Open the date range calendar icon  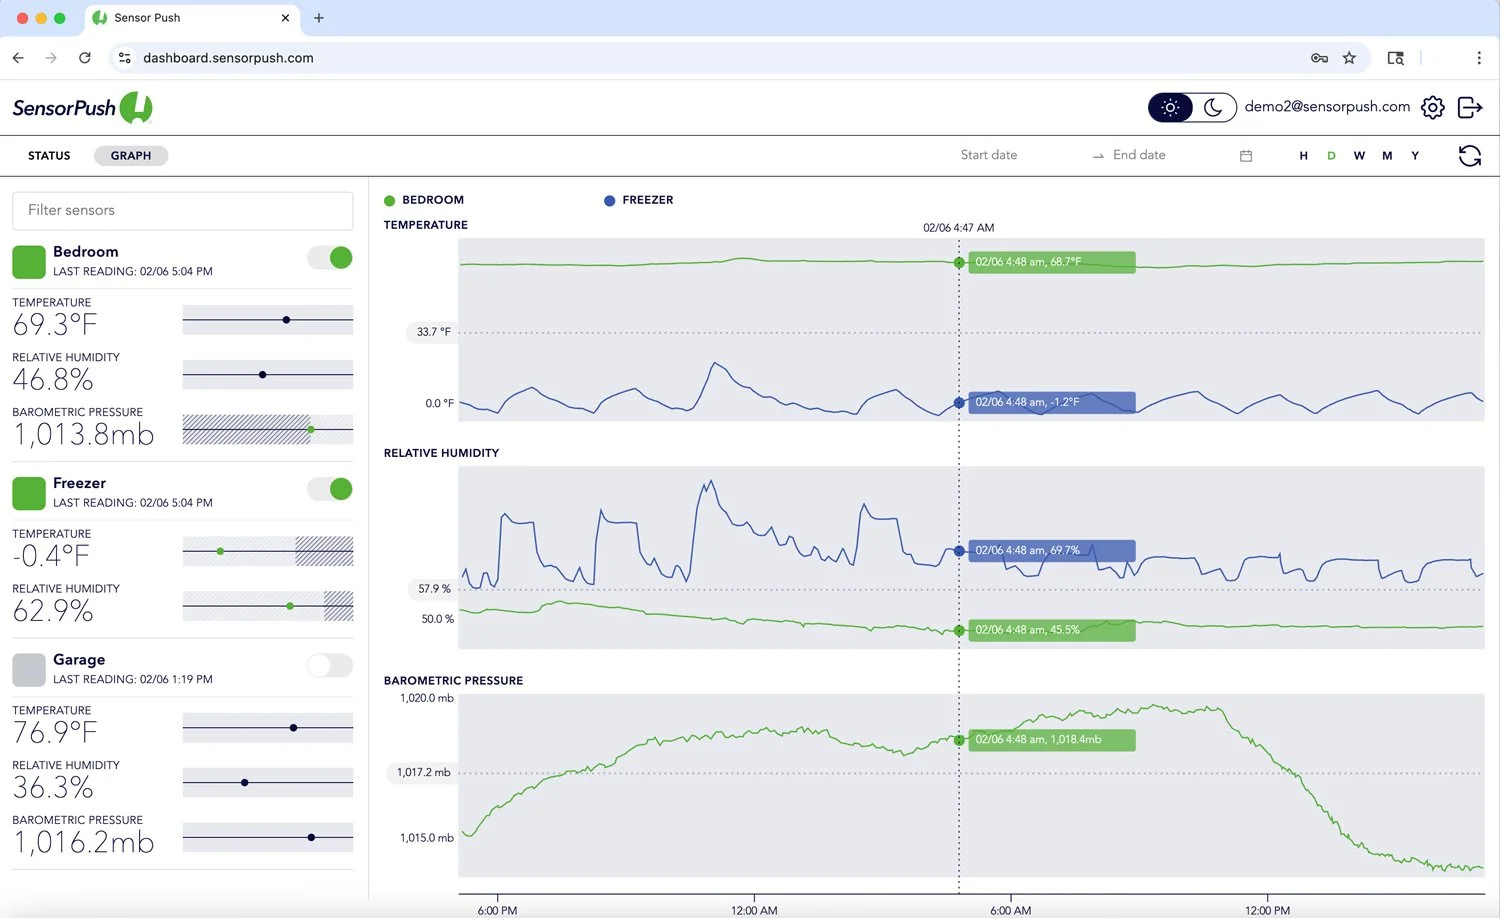pyautogui.click(x=1246, y=156)
